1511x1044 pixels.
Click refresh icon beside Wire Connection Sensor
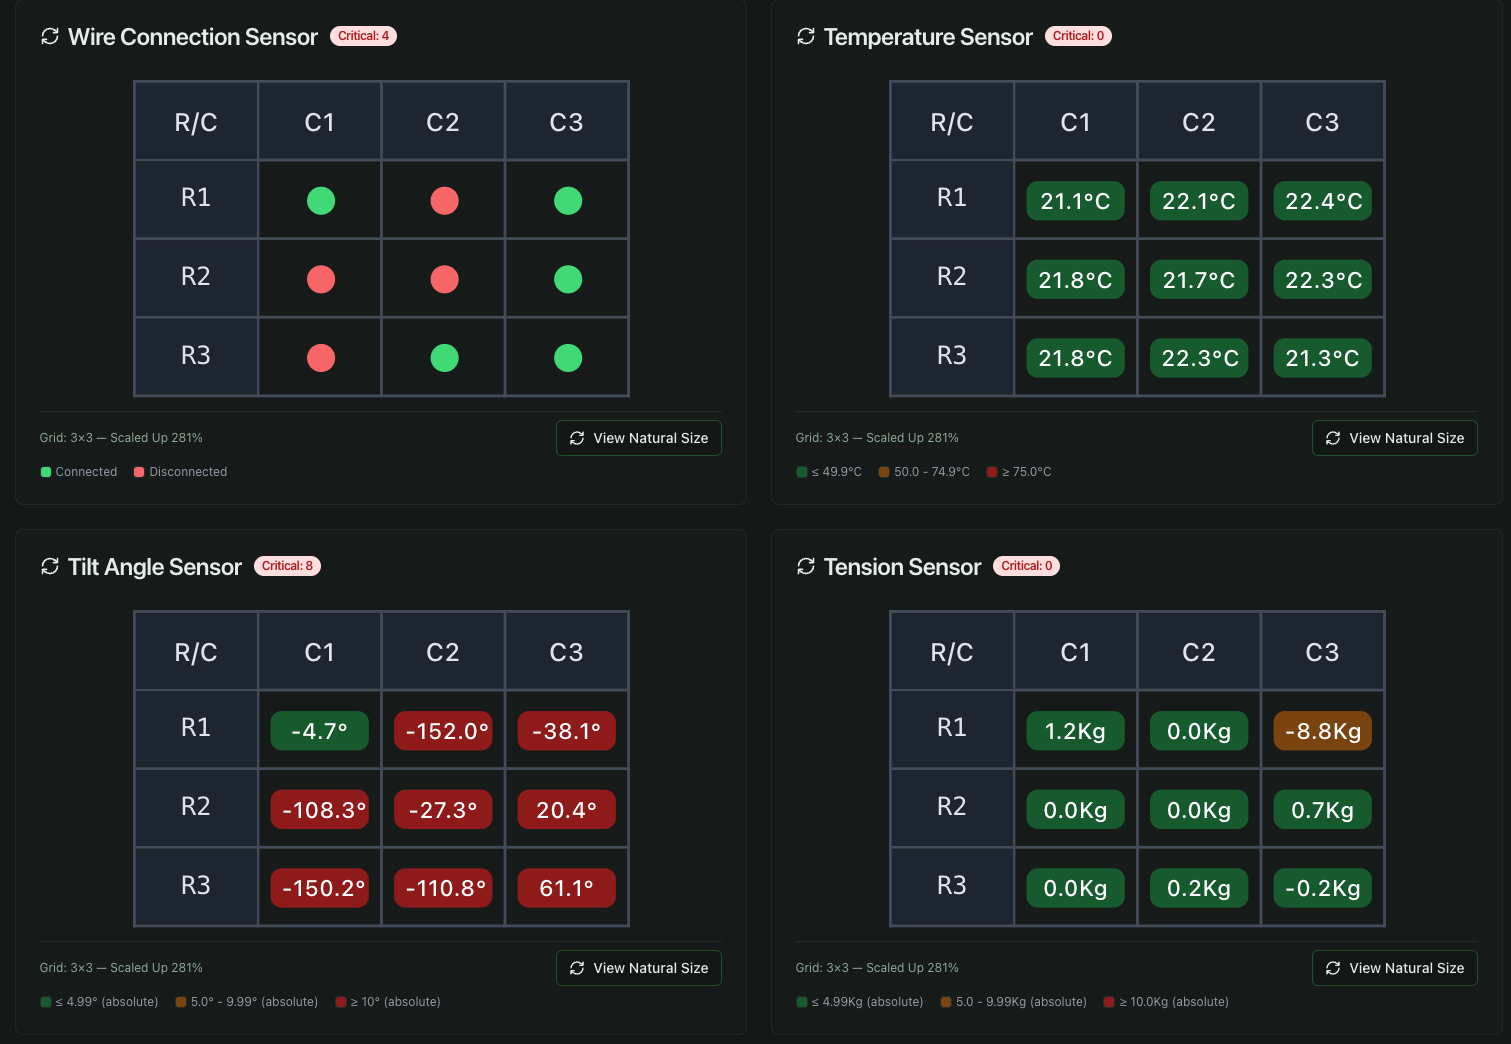coord(50,37)
